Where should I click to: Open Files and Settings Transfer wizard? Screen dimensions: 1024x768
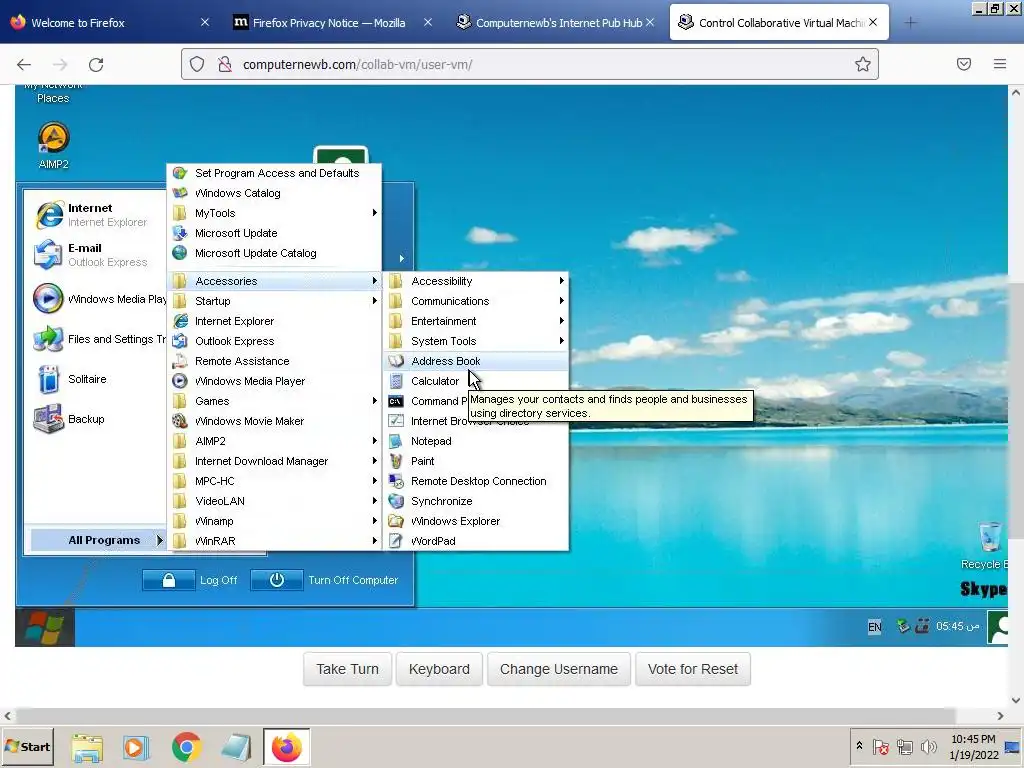pyautogui.click(x=99, y=339)
